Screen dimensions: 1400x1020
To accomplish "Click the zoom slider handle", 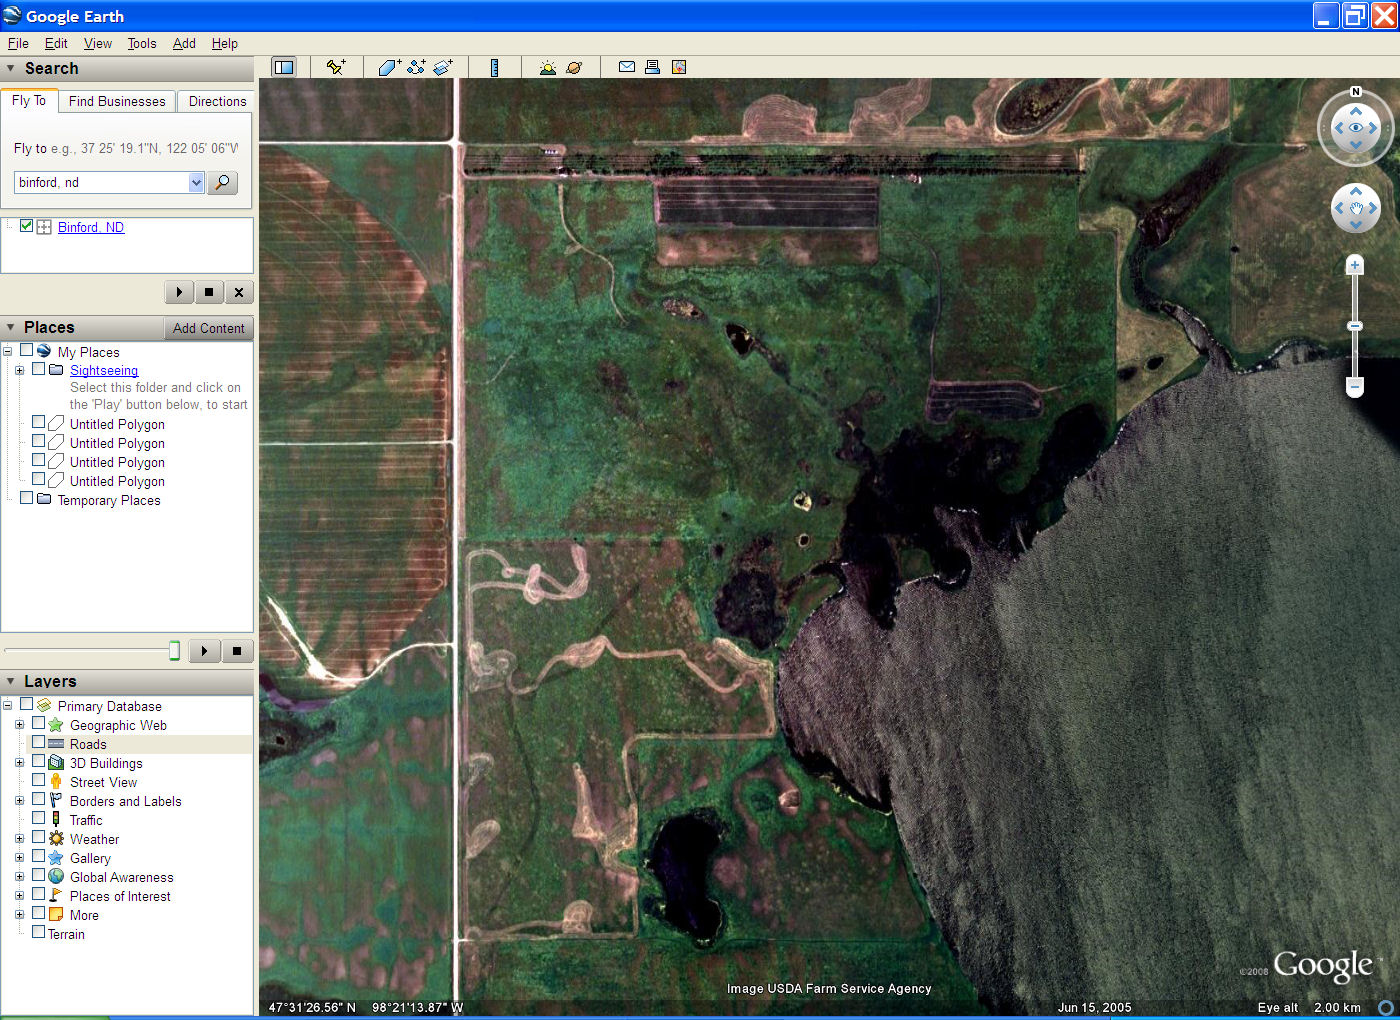I will pyautogui.click(x=1355, y=326).
